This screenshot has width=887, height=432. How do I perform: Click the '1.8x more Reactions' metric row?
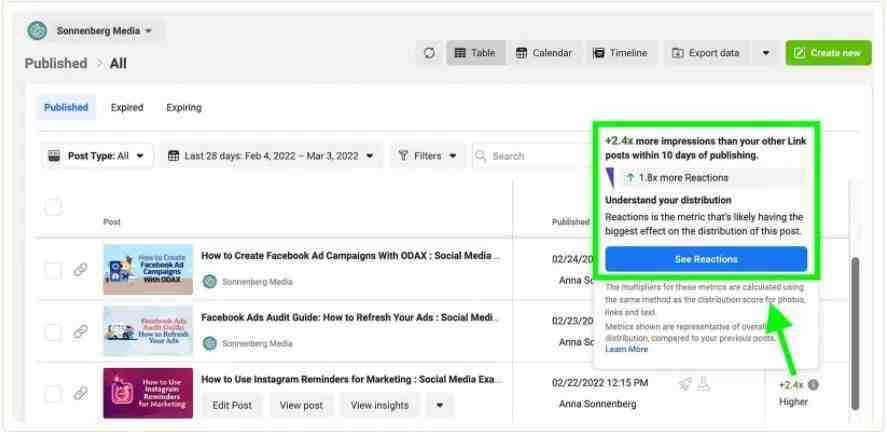(x=712, y=178)
